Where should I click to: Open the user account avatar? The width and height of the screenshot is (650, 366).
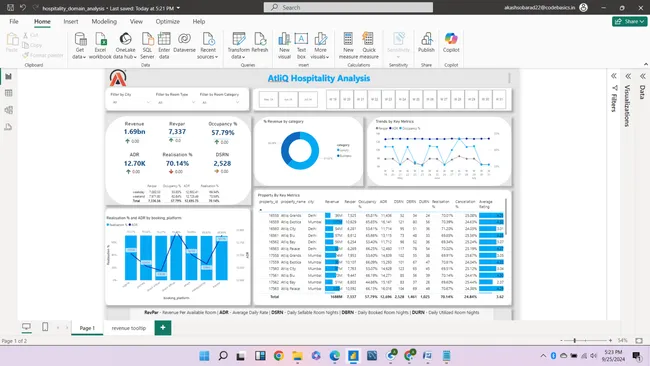click(x=583, y=7)
